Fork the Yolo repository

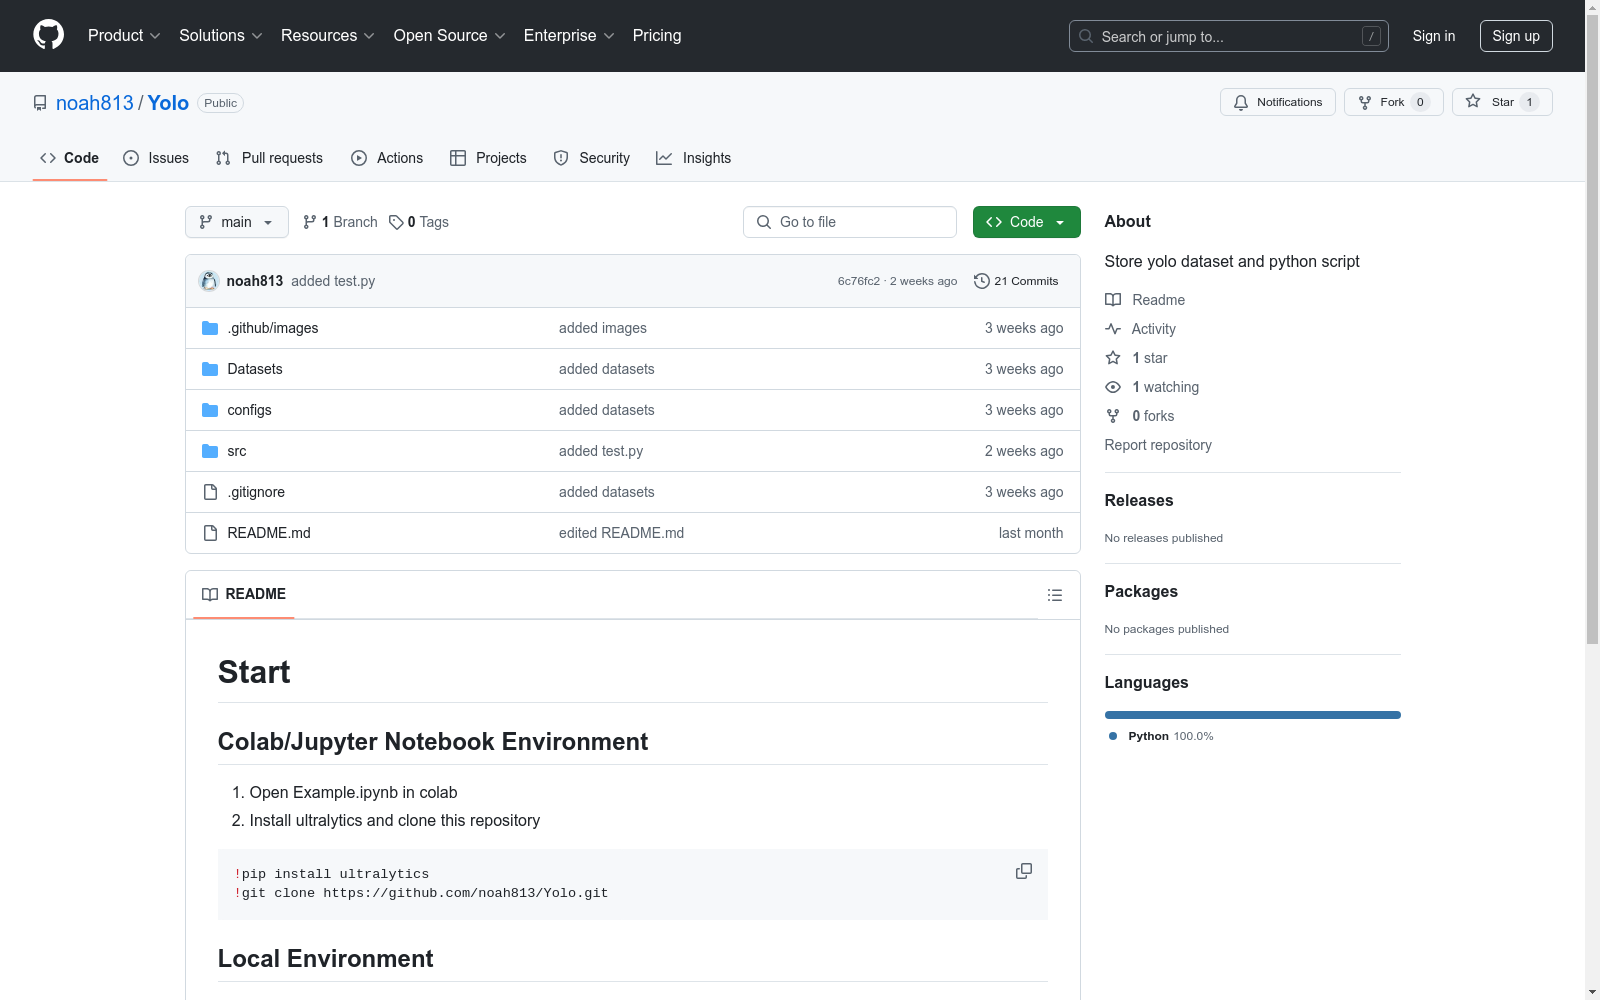click(x=1393, y=102)
